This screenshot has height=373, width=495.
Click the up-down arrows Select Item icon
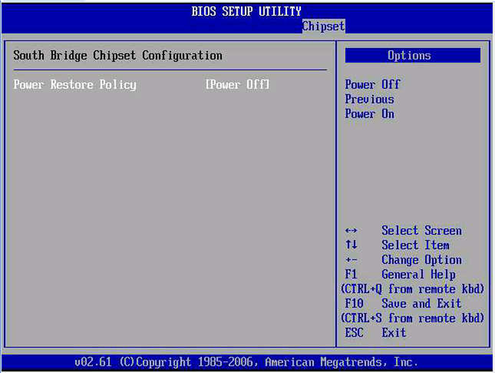point(351,245)
